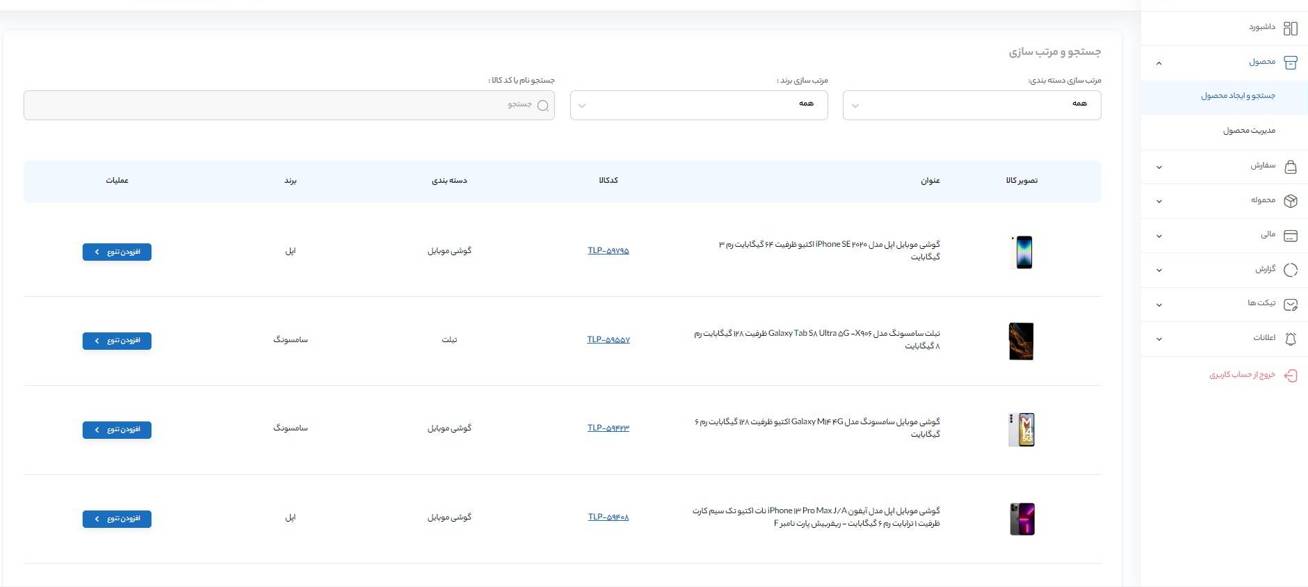
Task: Click the محصول box icon in sidebar
Action: pyautogui.click(x=1290, y=62)
